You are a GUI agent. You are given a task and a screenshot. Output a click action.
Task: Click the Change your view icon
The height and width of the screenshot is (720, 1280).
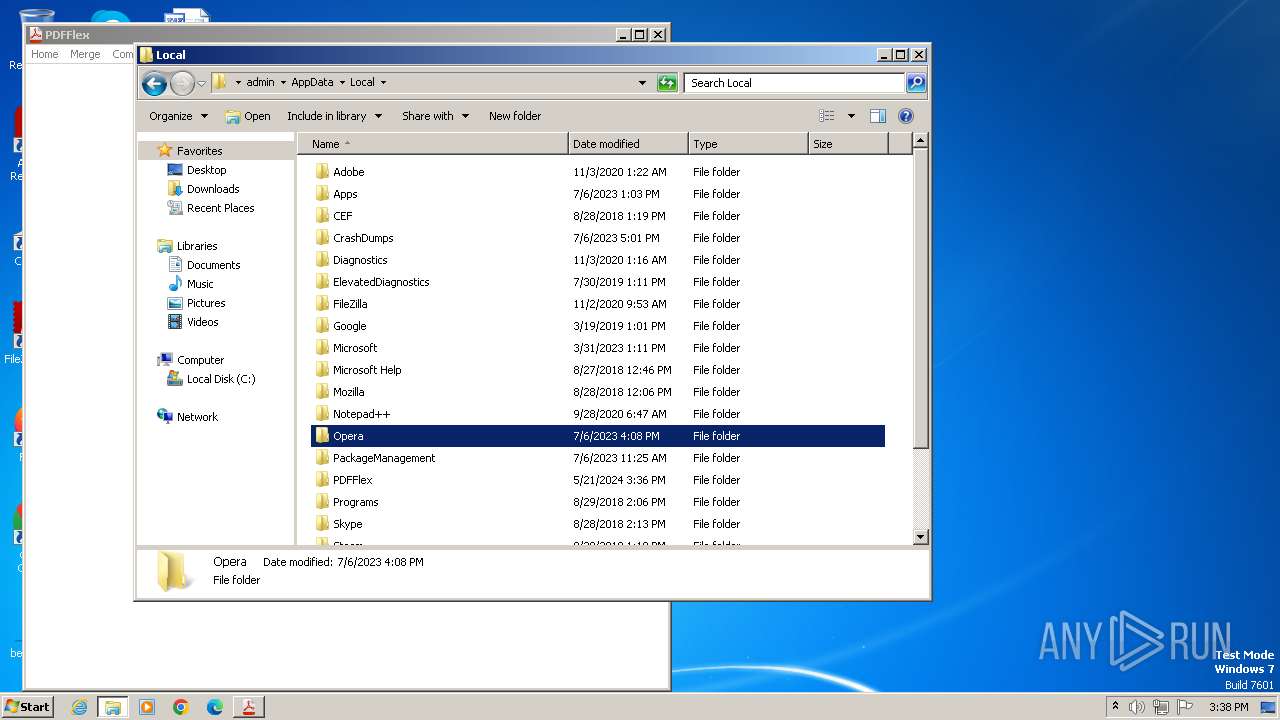827,116
